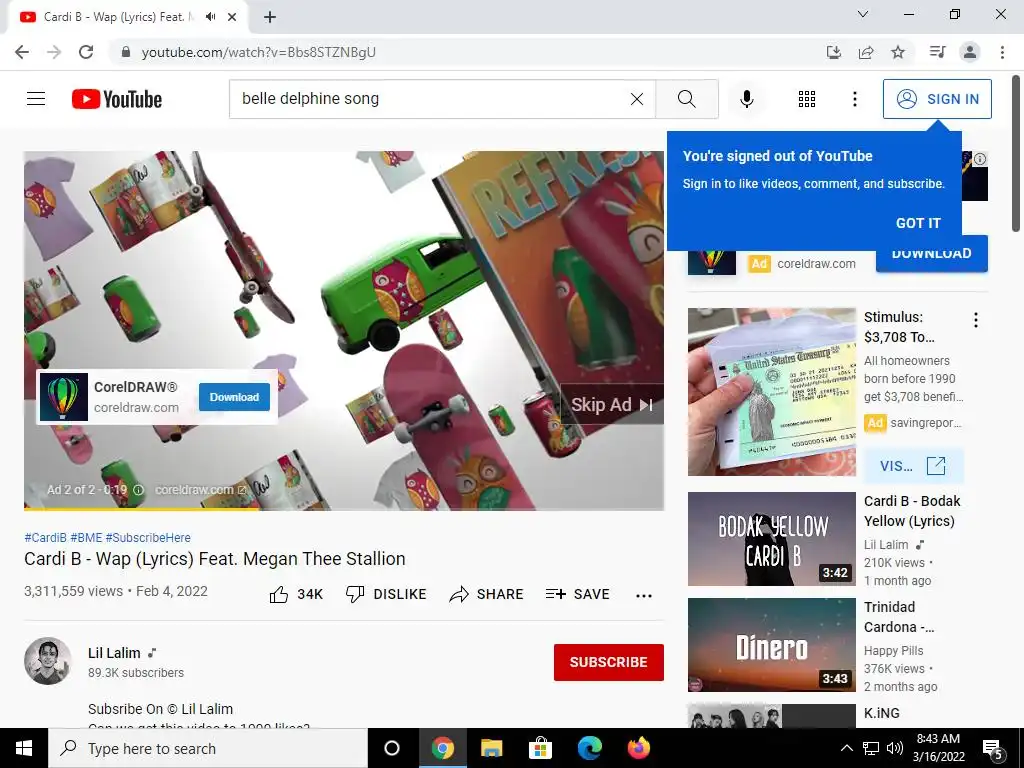Open volume control in system tray
1024x768 pixels.
895,748
